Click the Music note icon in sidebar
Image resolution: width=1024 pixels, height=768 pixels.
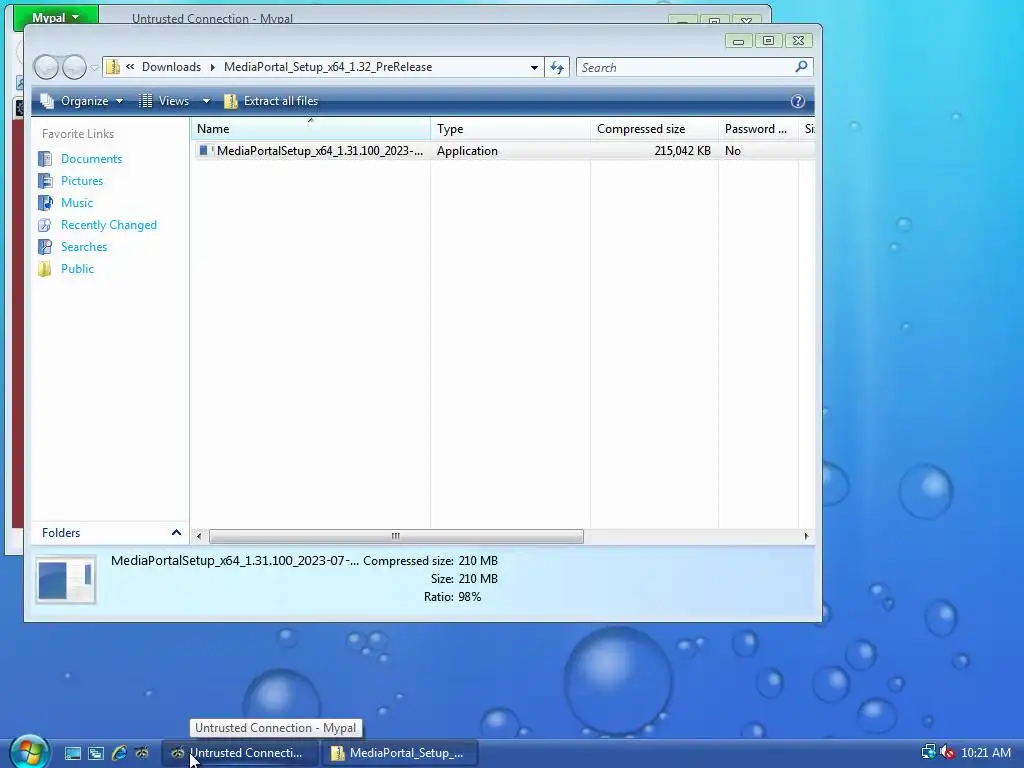pyautogui.click(x=45, y=203)
